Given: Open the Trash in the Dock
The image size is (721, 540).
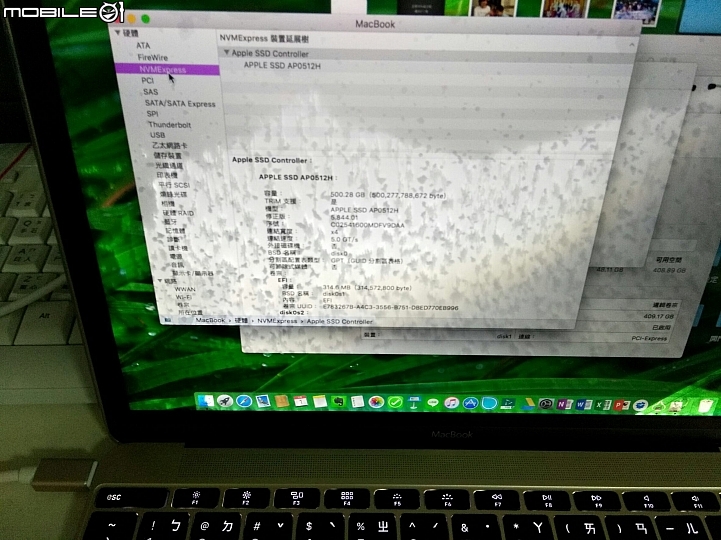Looking at the screenshot, I should tap(706, 407).
